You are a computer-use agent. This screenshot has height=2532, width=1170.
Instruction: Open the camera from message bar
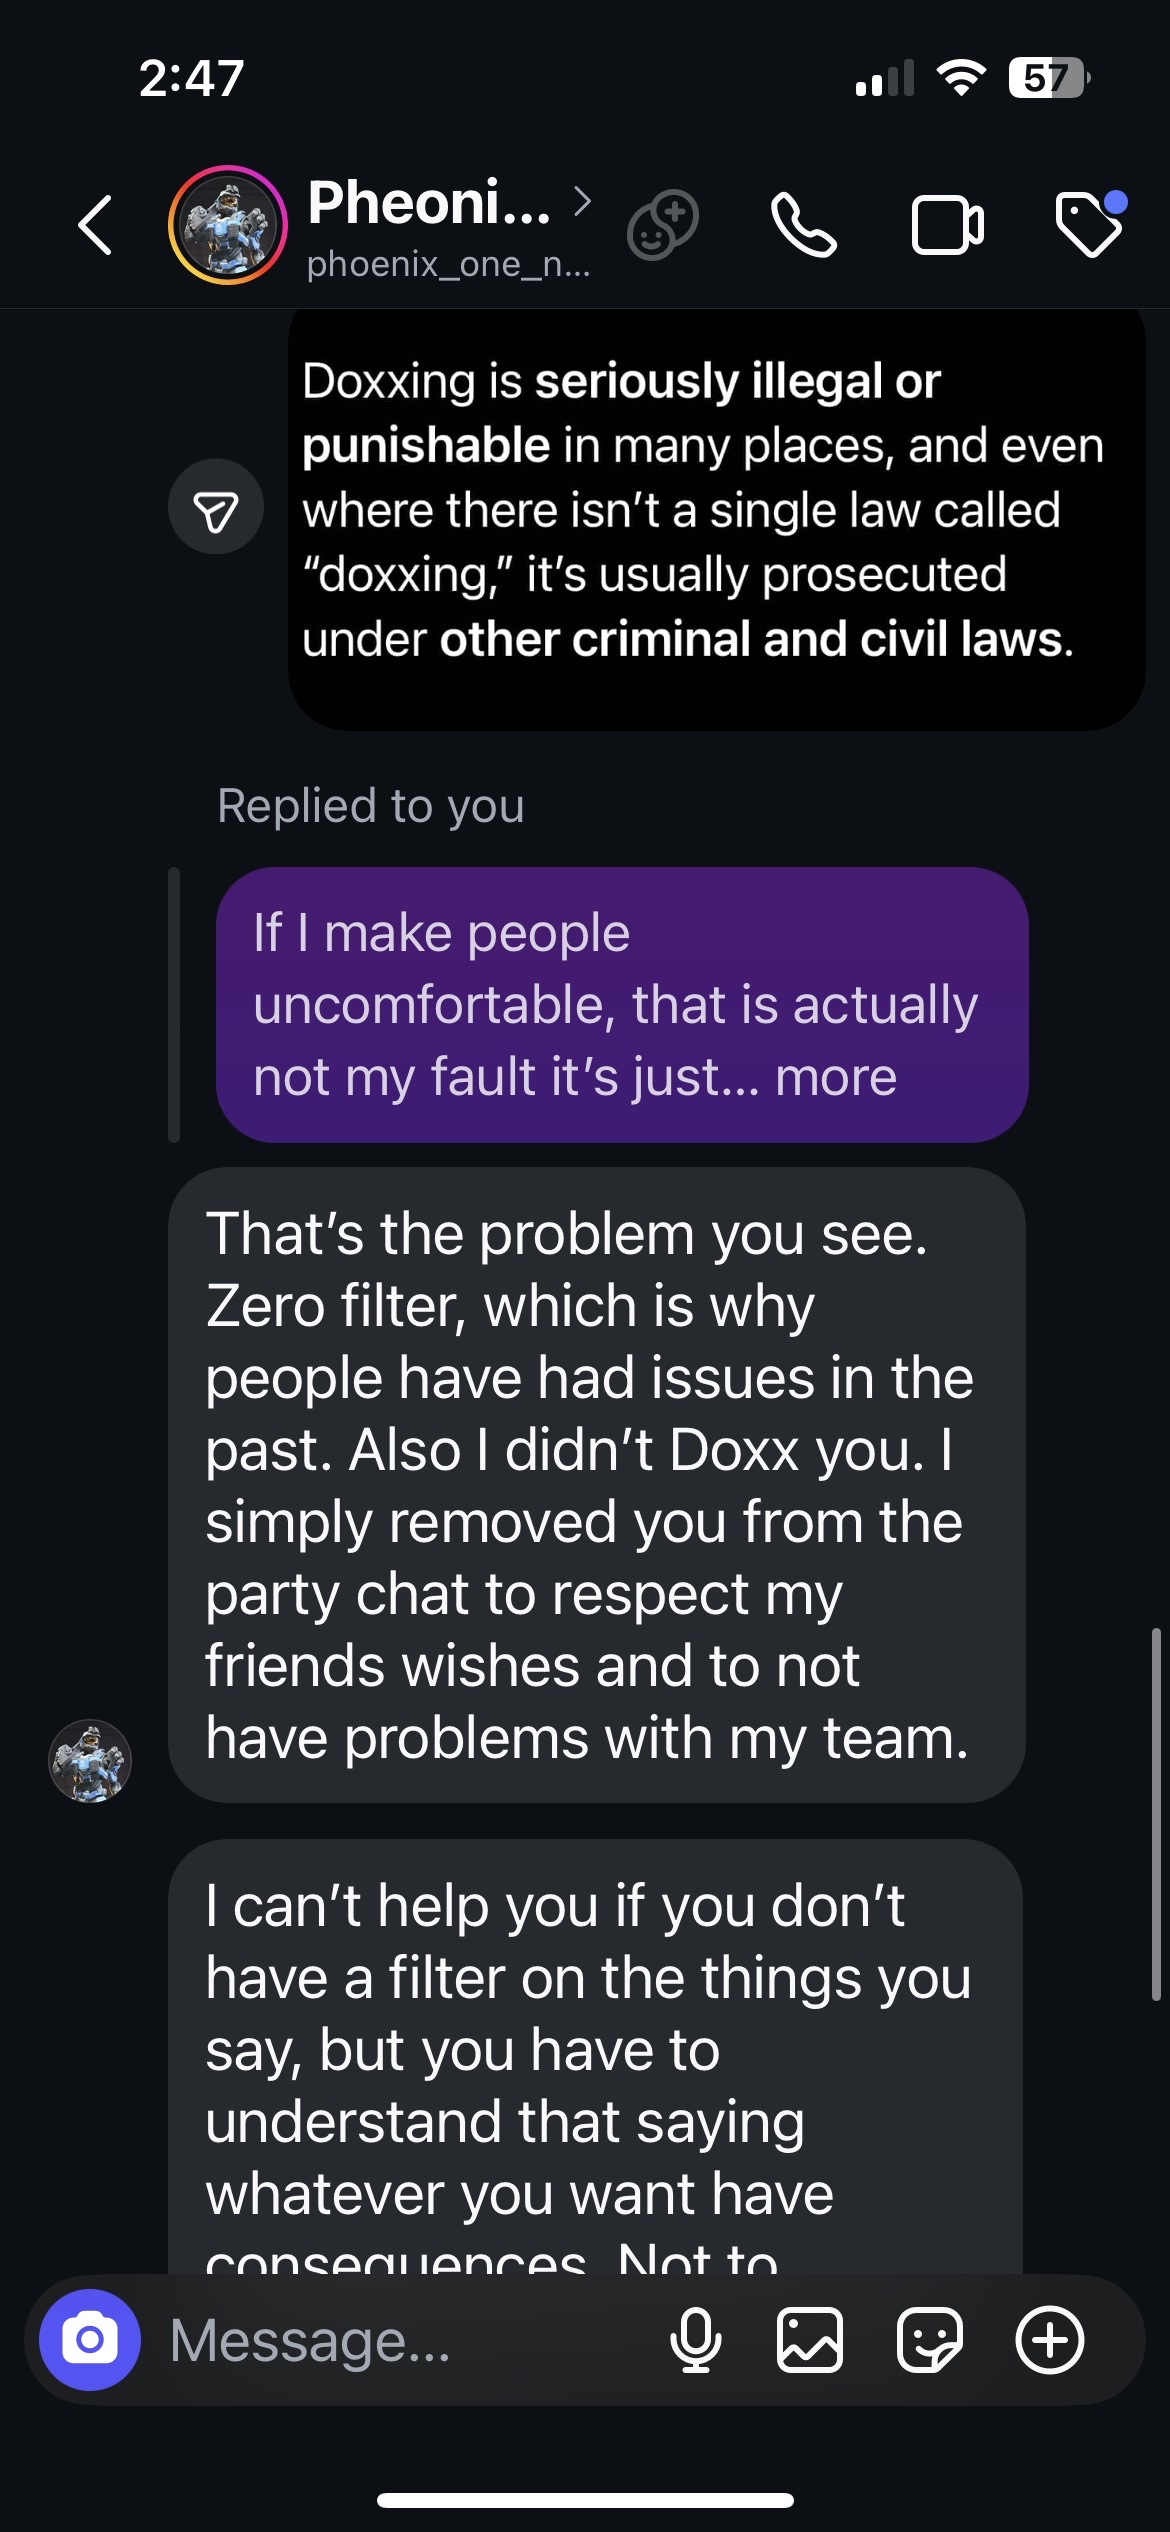[90, 2340]
